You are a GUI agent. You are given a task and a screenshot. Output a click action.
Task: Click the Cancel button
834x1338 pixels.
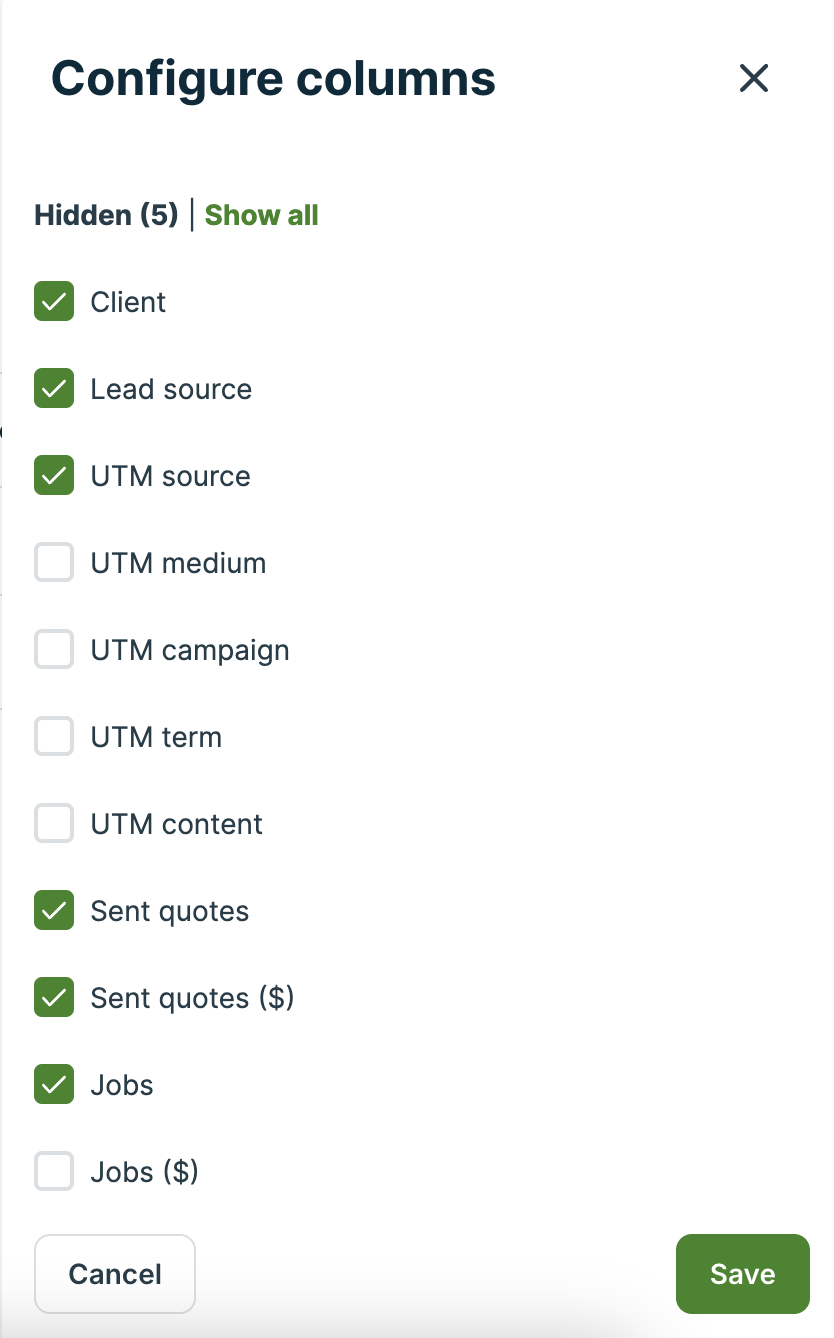pos(115,1274)
